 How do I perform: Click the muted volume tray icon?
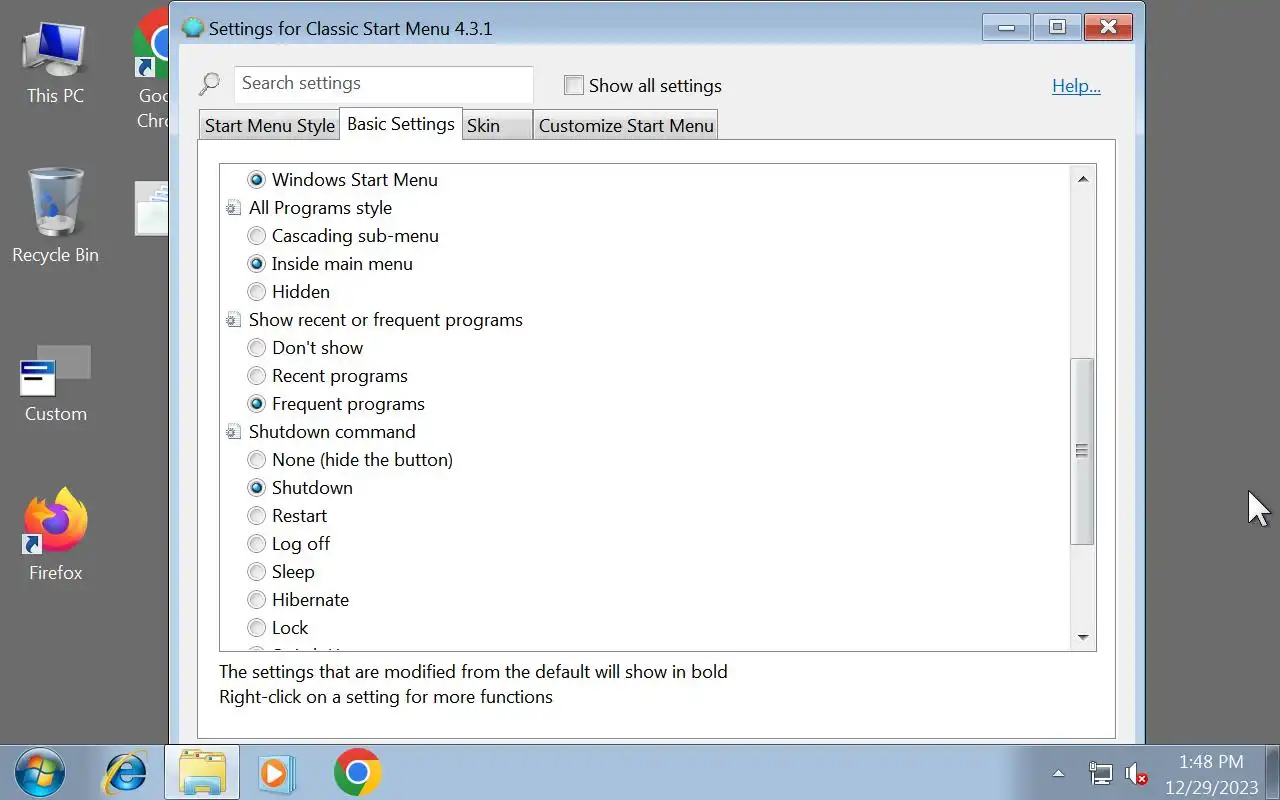pyautogui.click(x=1136, y=774)
